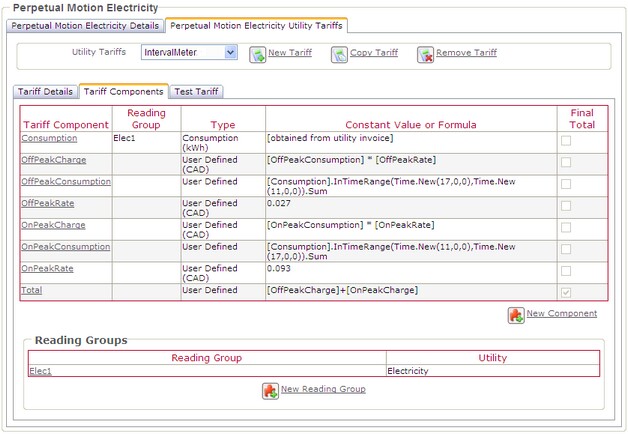
Task: Click the New Component puzzle icon
Action: 516,315
